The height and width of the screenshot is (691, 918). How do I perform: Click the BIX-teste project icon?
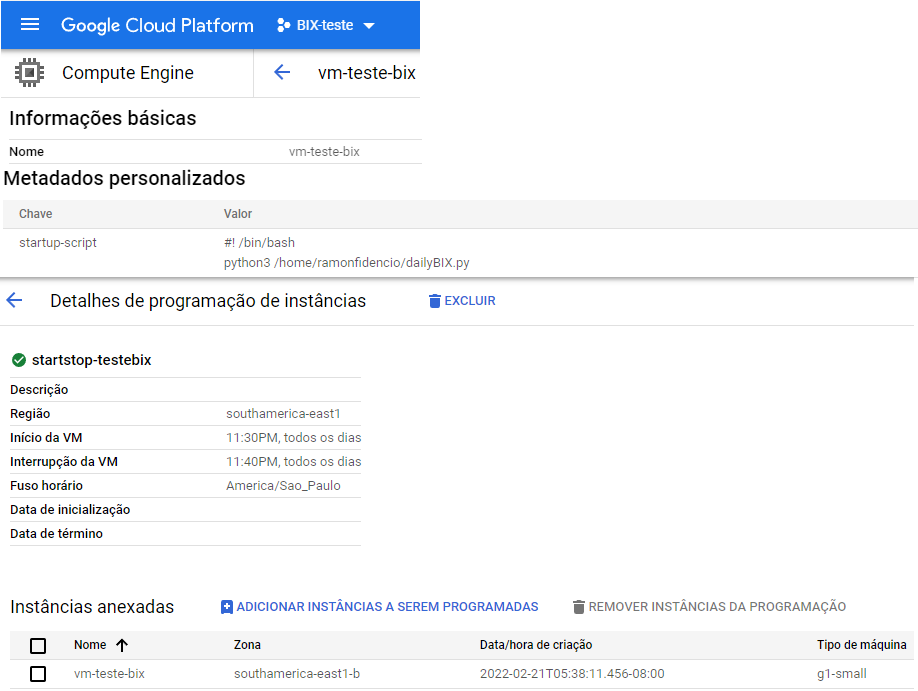[x=283, y=25]
